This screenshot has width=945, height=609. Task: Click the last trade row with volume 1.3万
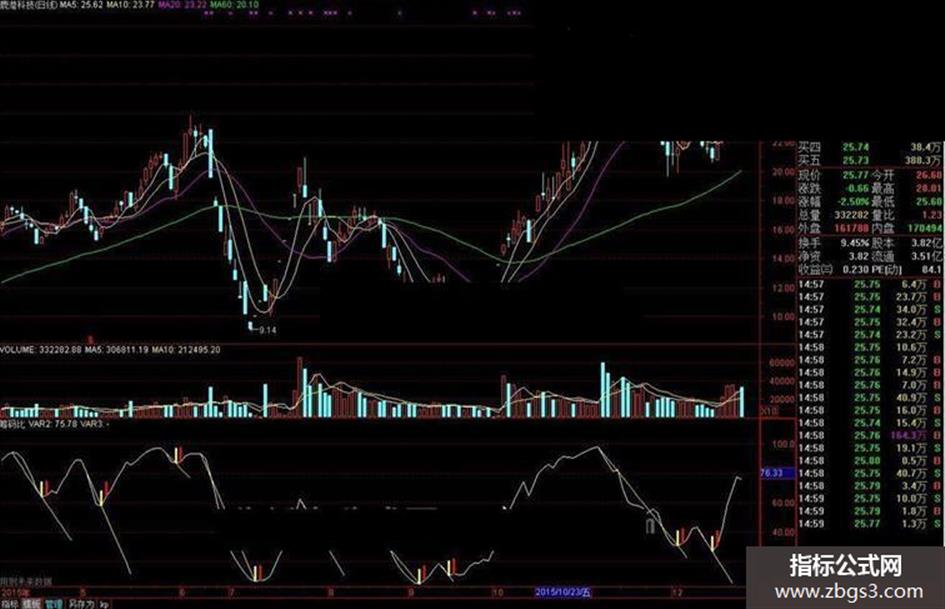coord(869,523)
